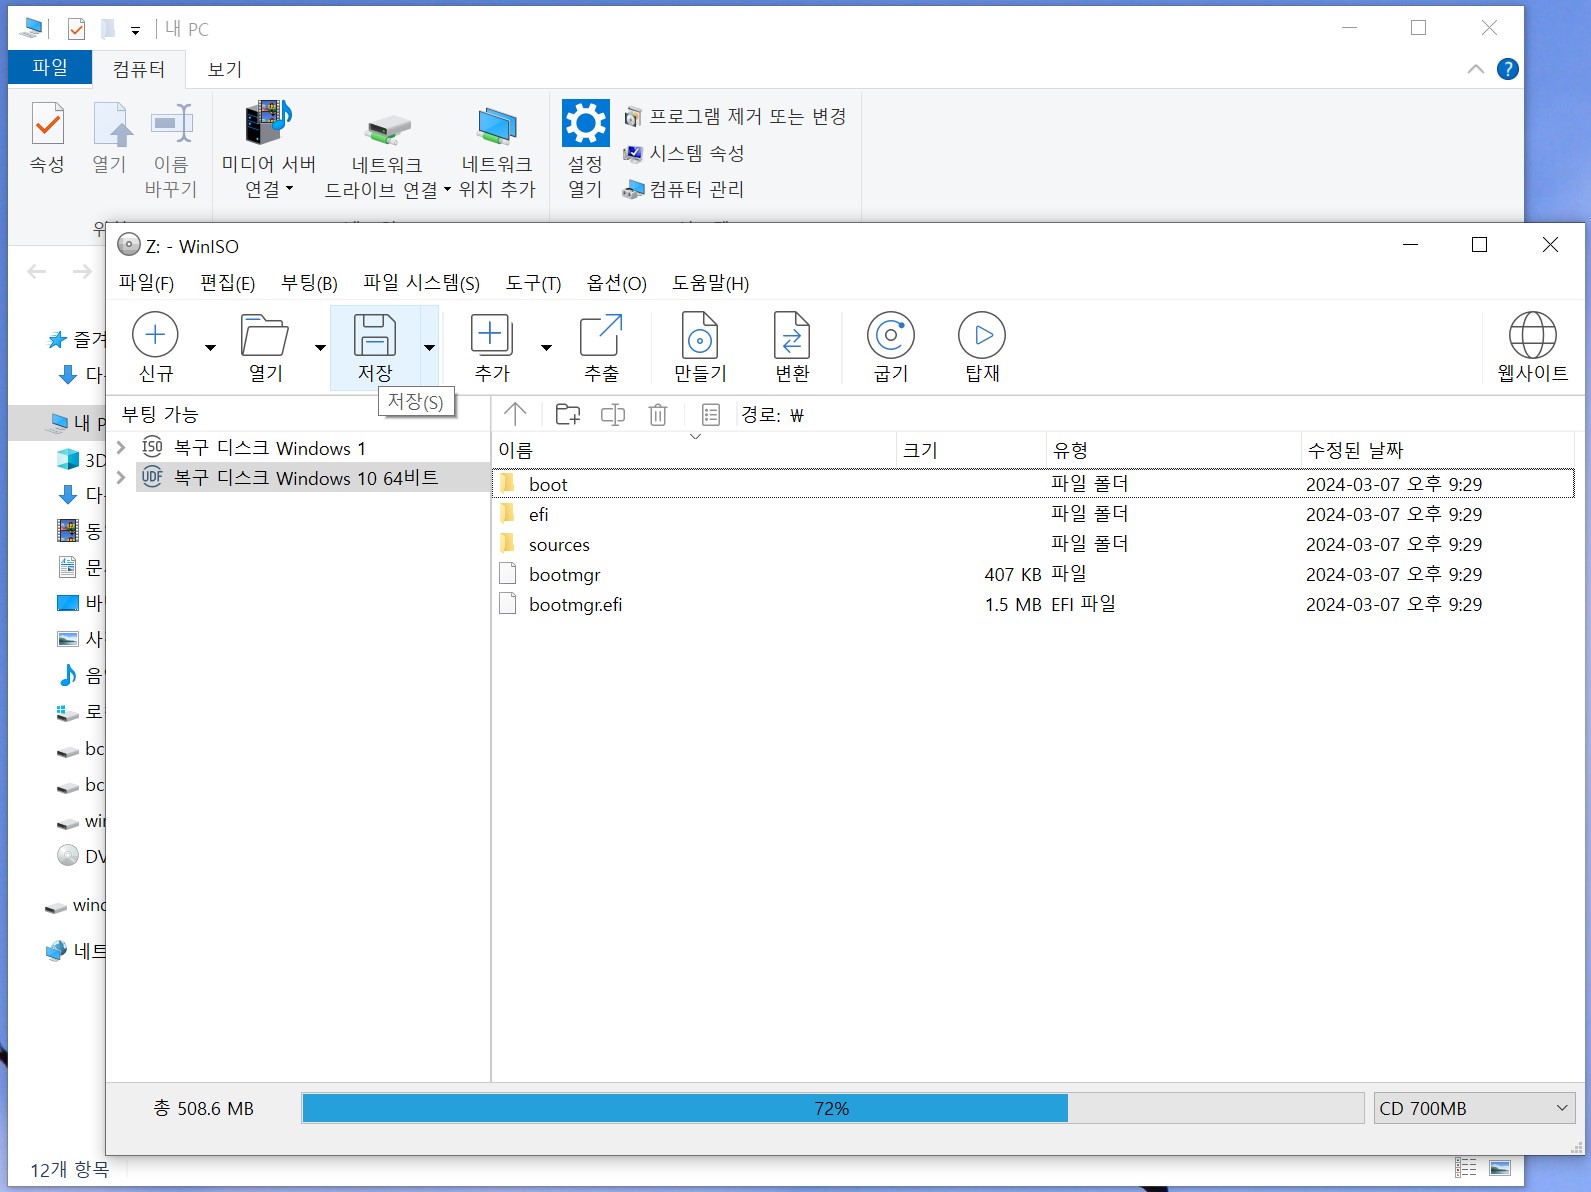Viewport: 1591px width, 1192px height.
Task: Click the Extract (추출) icon
Action: pos(601,335)
